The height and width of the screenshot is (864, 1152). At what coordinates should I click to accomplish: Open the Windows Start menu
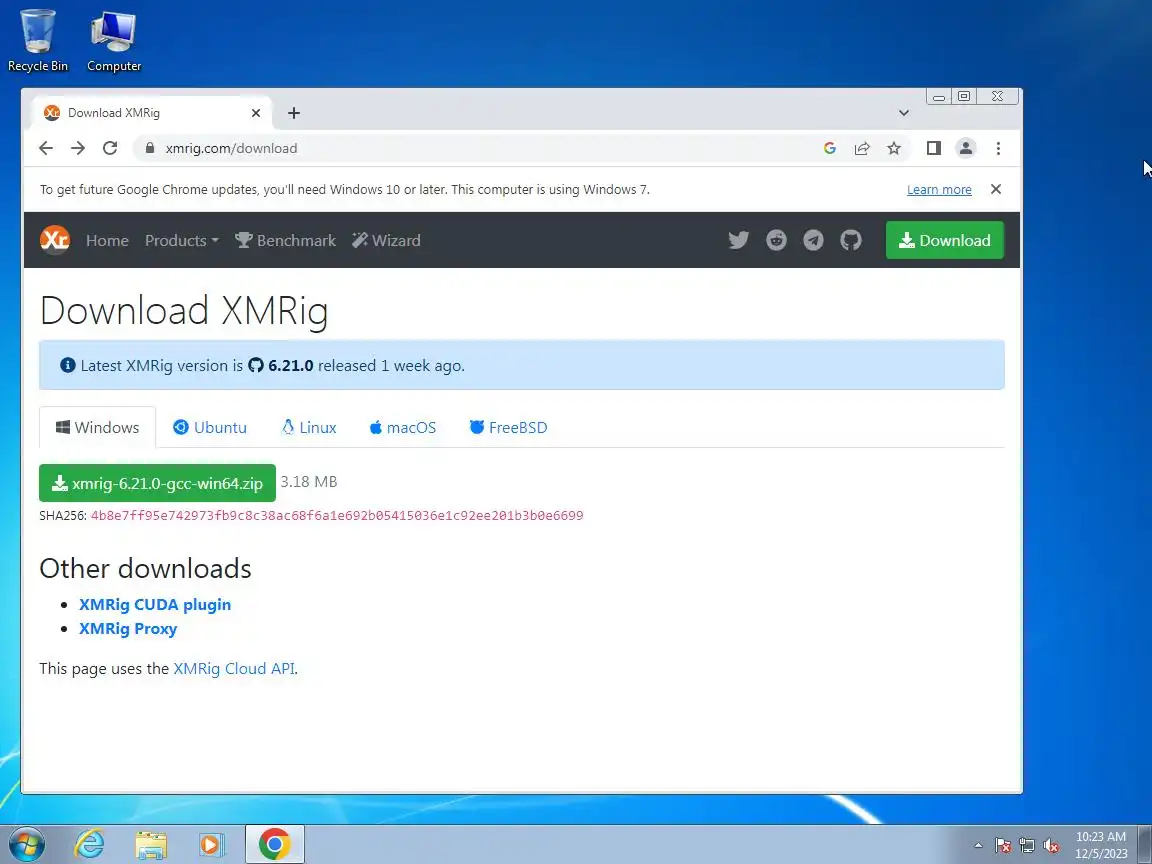[25, 844]
